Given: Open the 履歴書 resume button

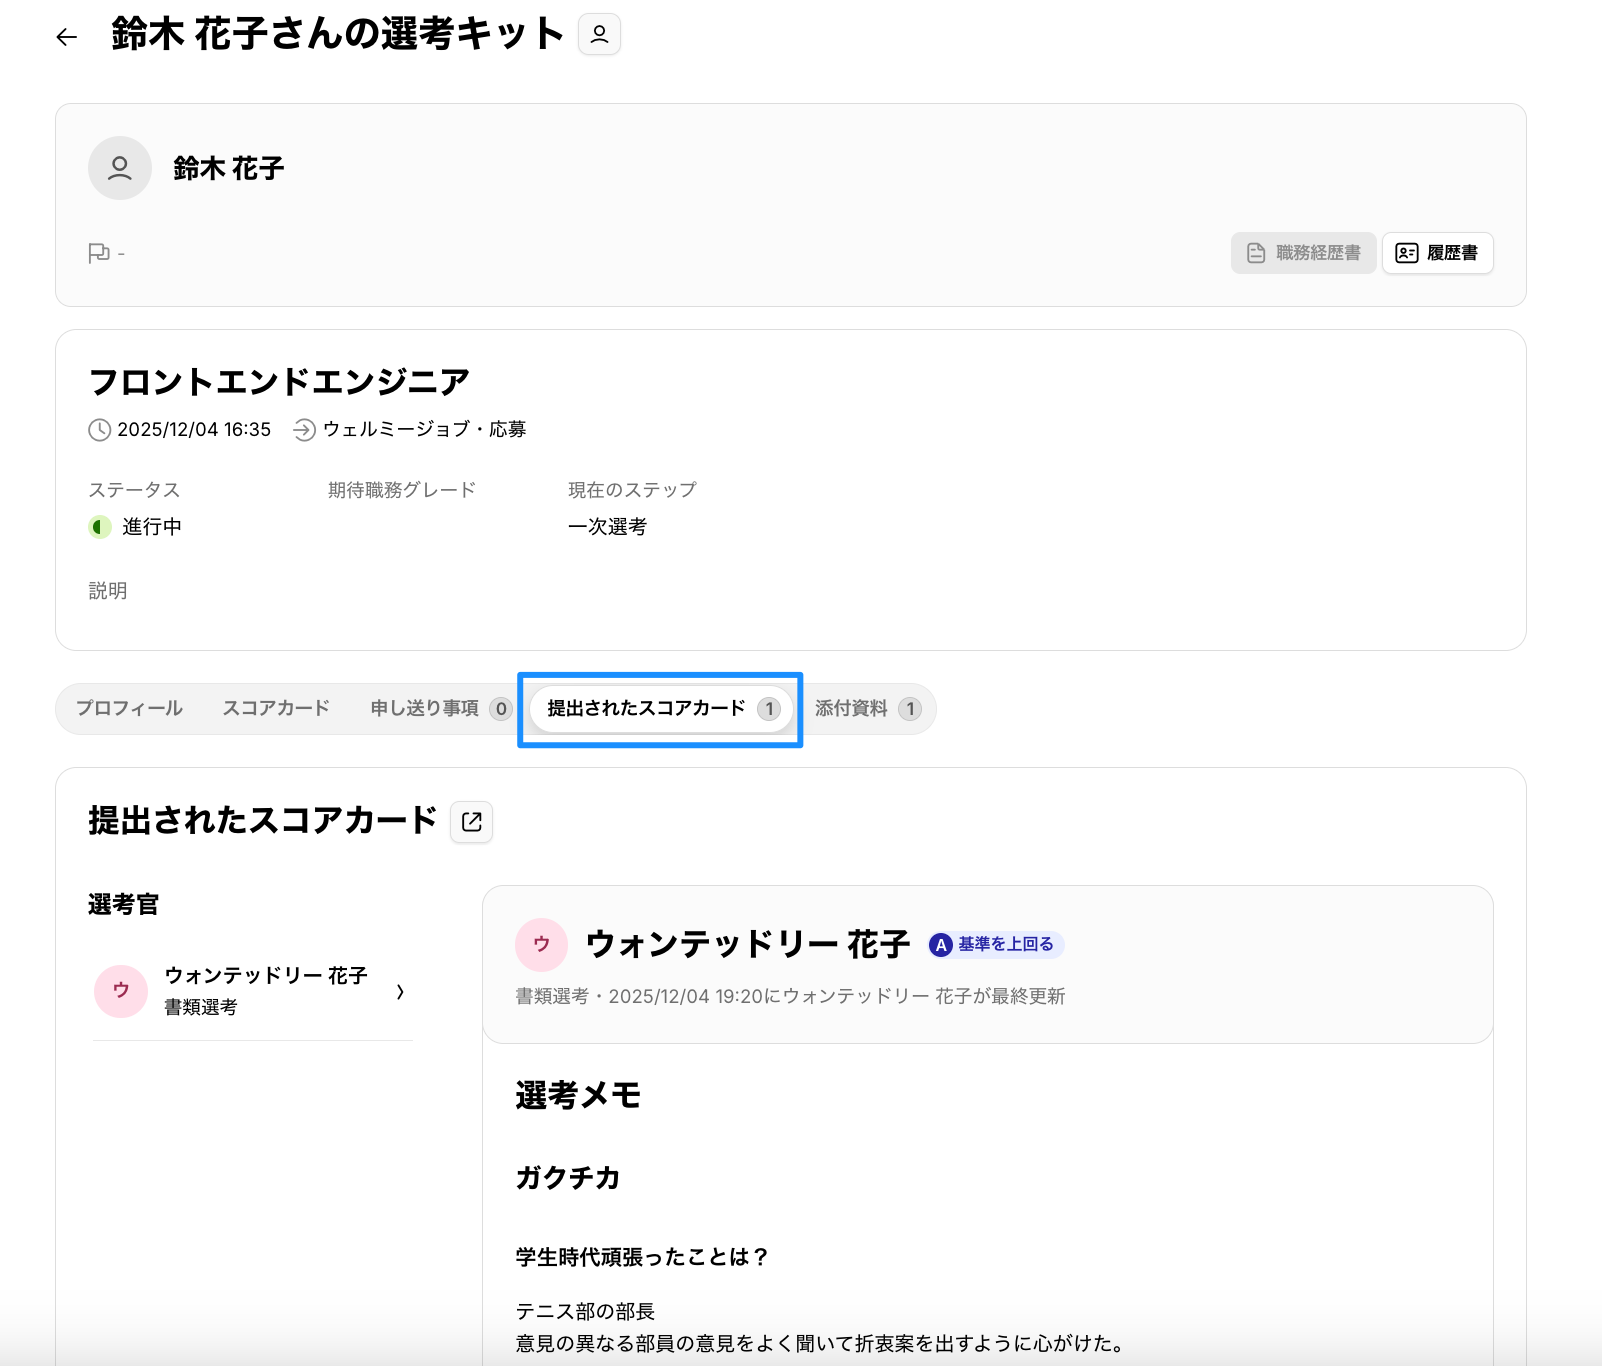Looking at the screenshot, I should click(1437, 253).
